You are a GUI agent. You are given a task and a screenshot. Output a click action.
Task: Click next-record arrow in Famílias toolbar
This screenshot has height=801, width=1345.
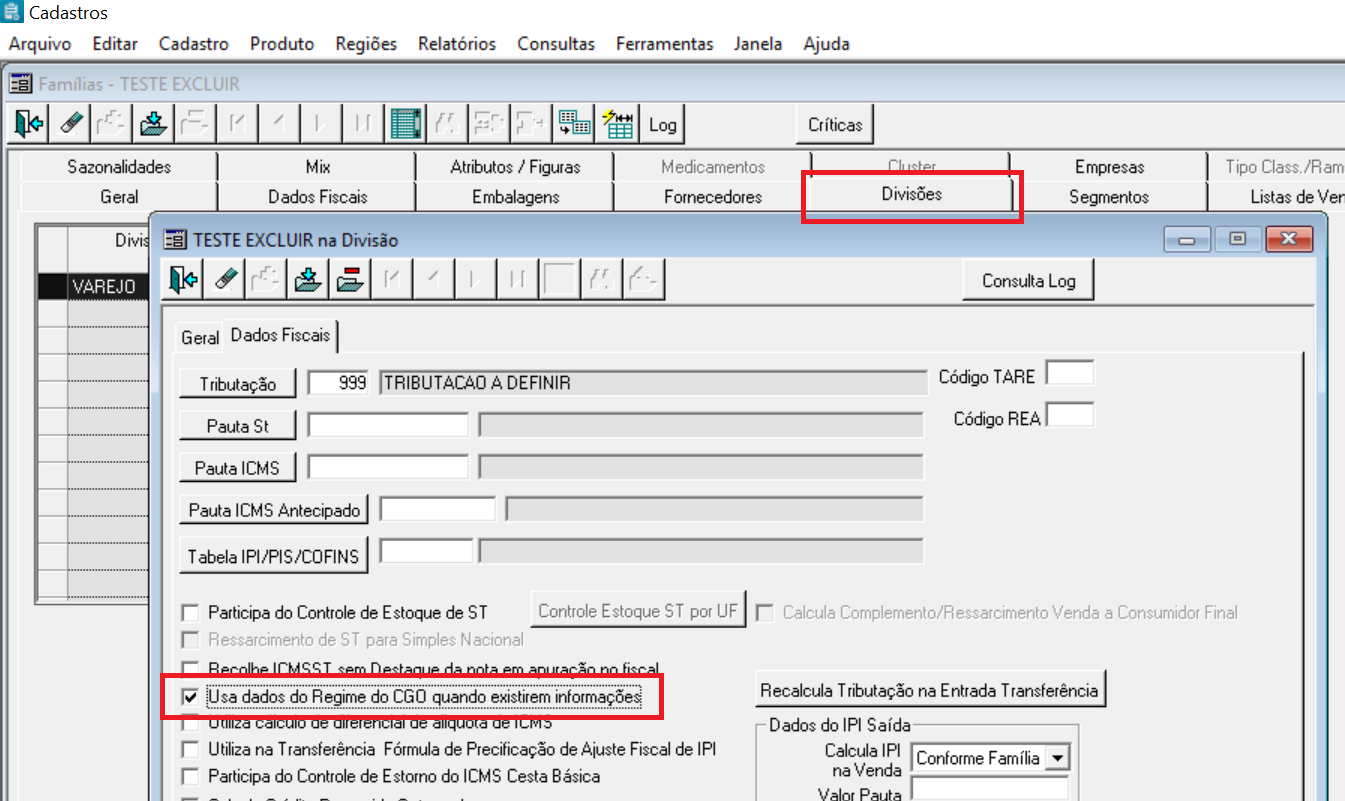click(x=320, y=124)
